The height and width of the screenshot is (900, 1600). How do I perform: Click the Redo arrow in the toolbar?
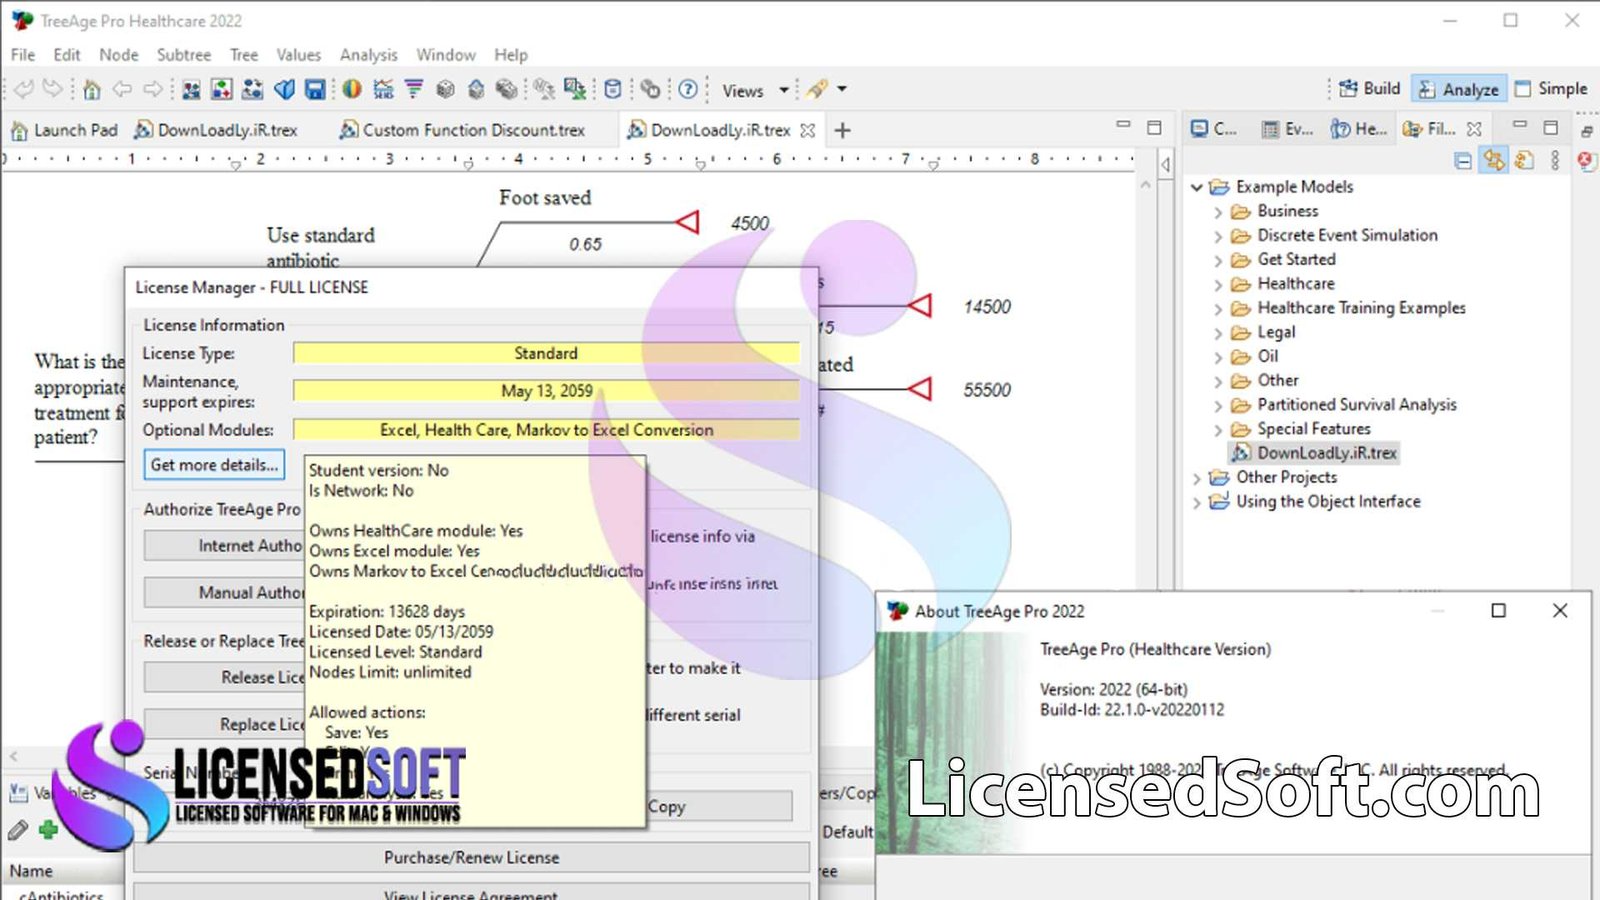(53, 89)
